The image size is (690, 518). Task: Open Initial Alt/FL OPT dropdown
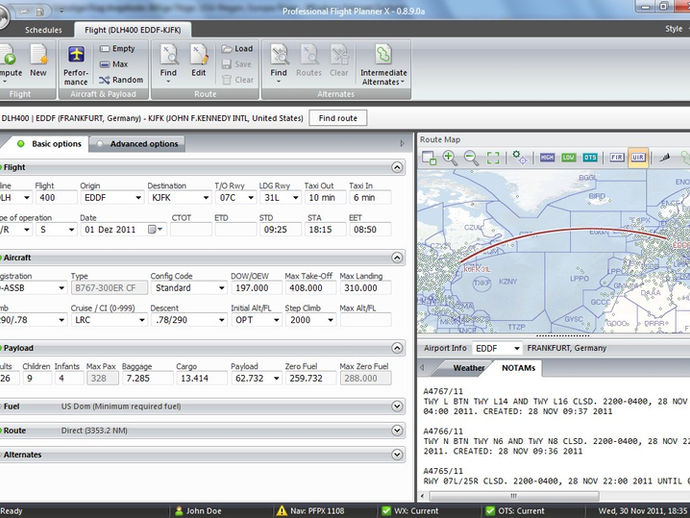tap(276, 320)
